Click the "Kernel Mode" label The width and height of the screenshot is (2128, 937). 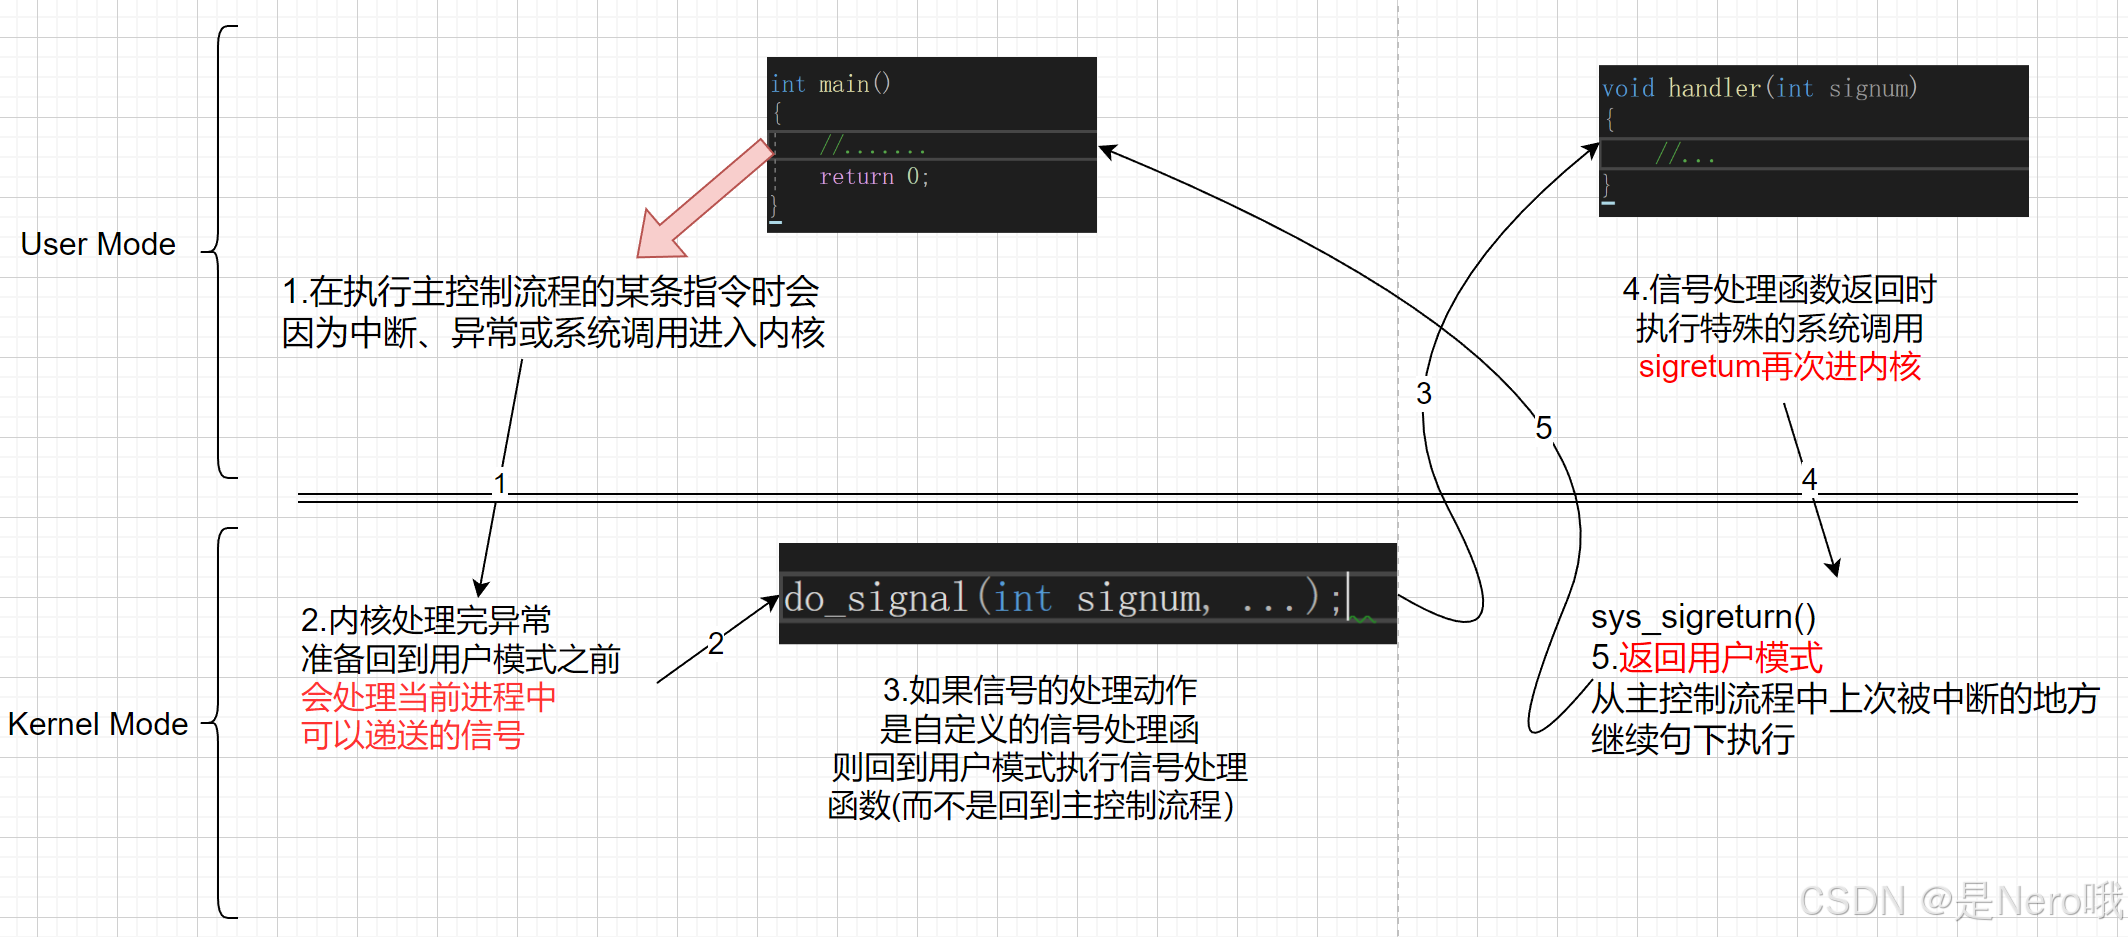pos(98,724)
